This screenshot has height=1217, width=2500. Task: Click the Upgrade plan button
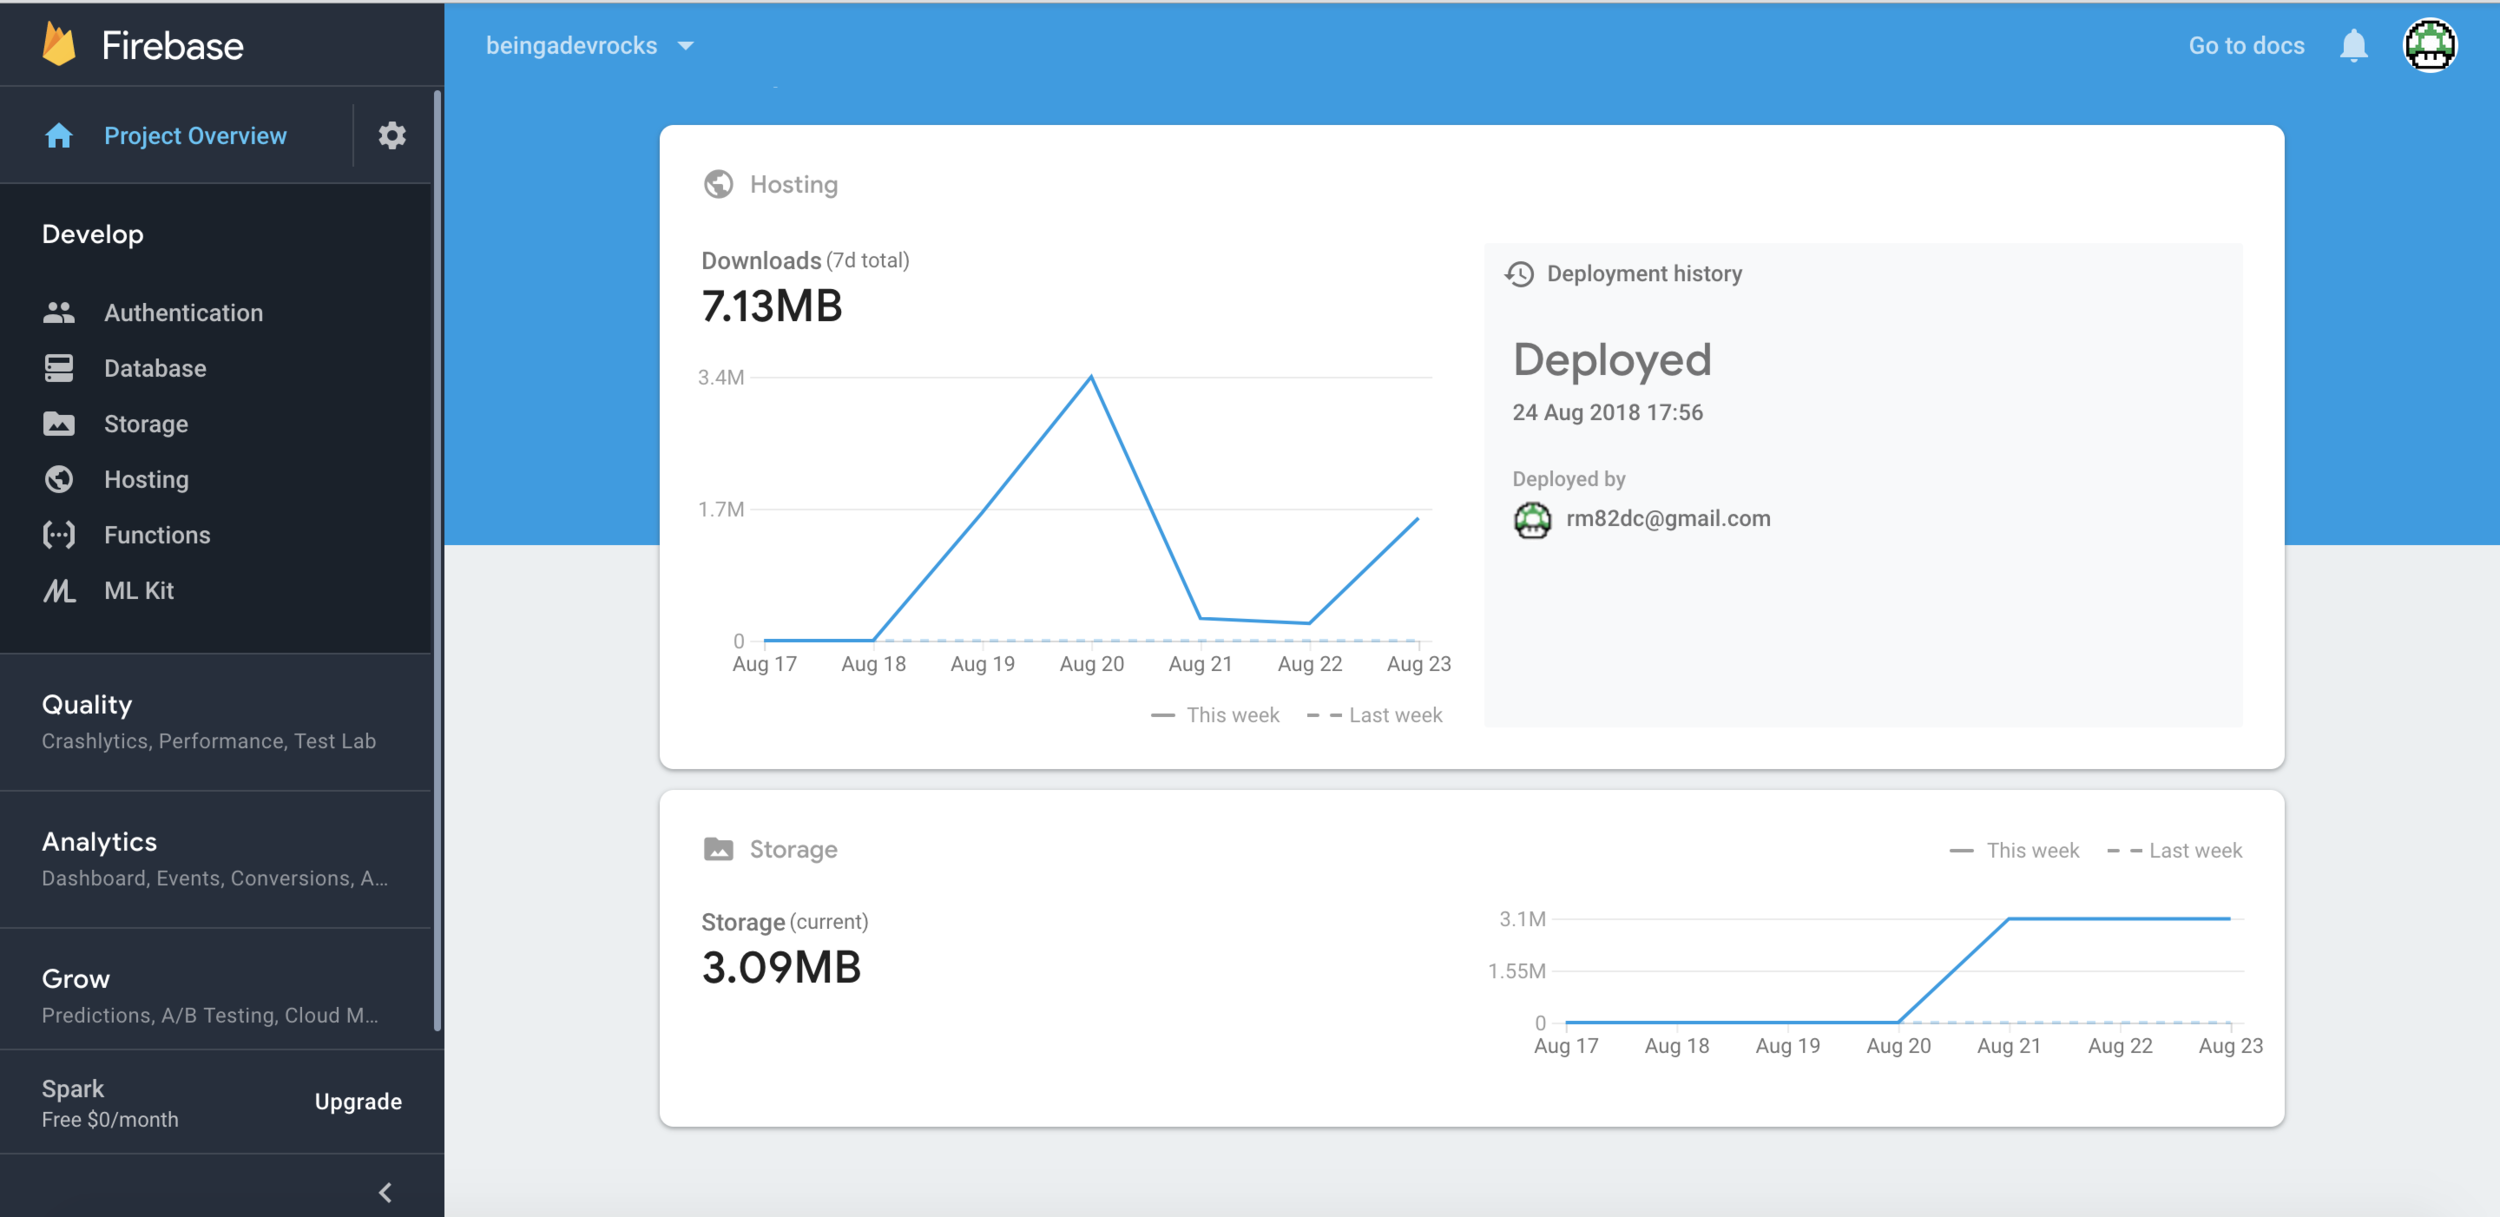point(358,1101)
